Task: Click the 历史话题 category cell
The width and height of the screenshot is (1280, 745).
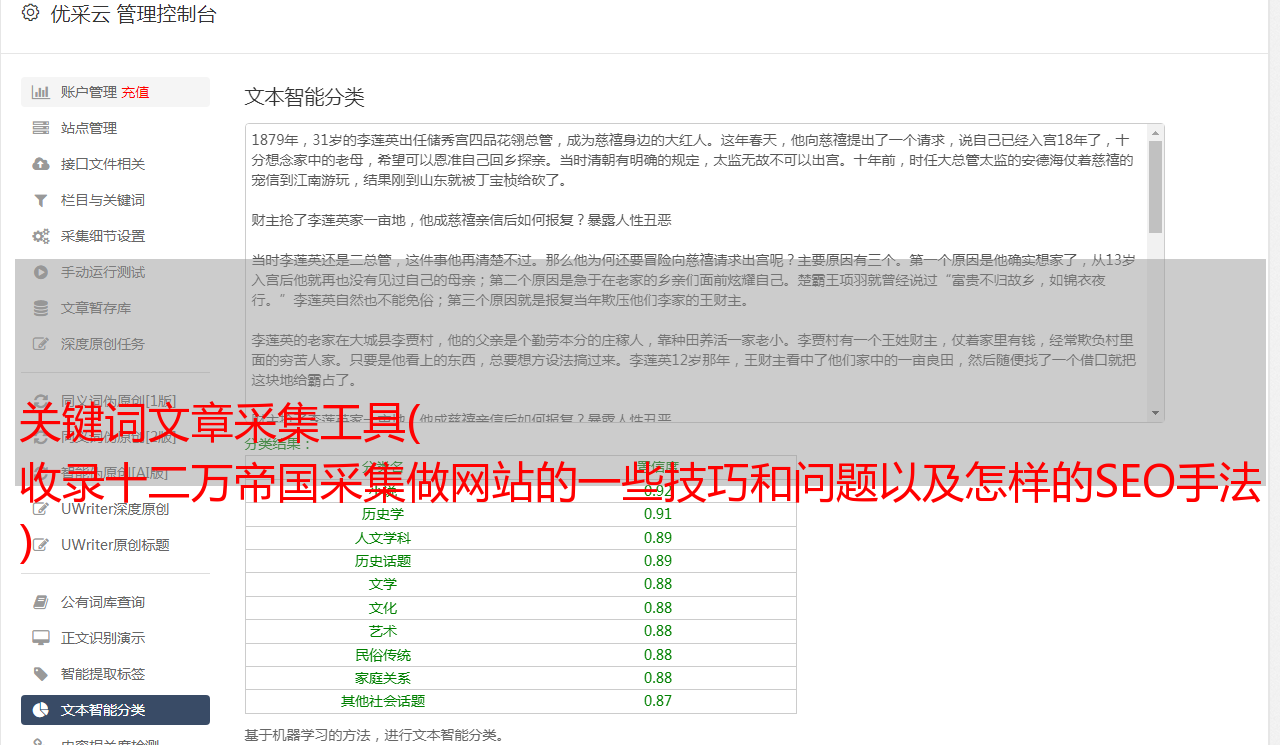Action: click(x=383, y=561)
